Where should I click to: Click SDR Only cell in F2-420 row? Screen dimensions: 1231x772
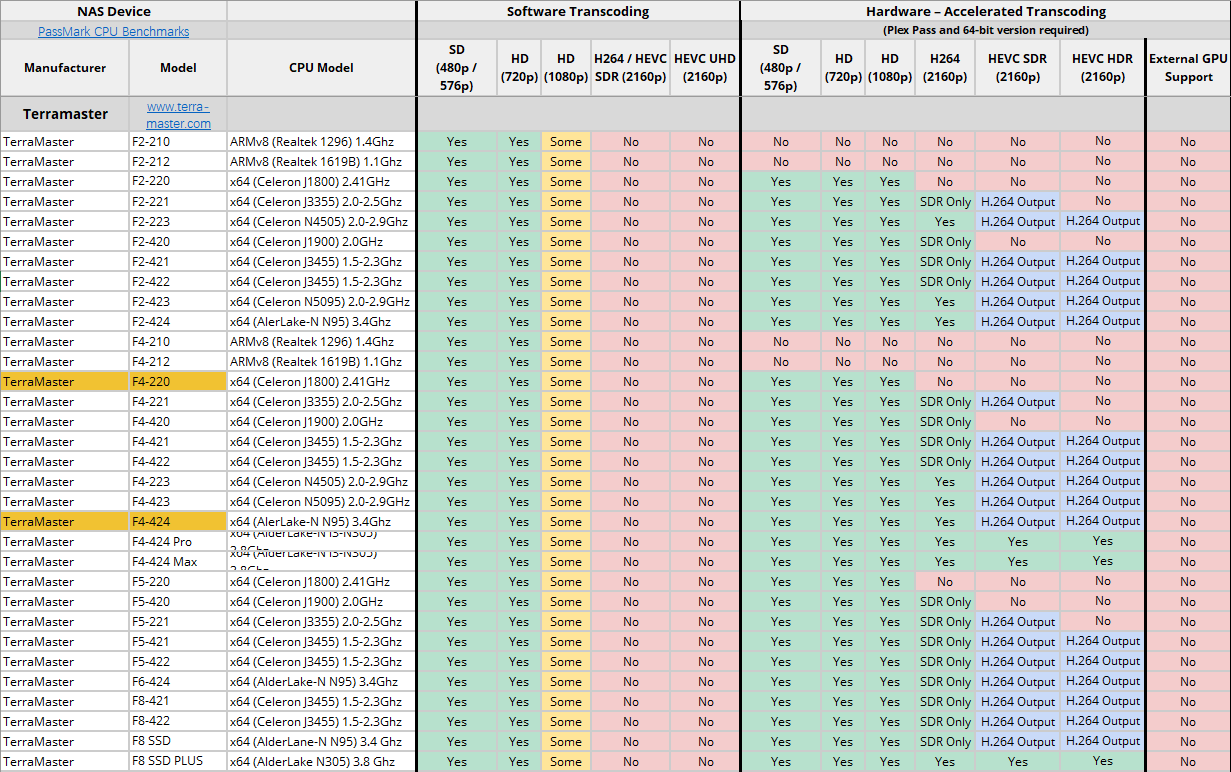(x=945, y=241)
